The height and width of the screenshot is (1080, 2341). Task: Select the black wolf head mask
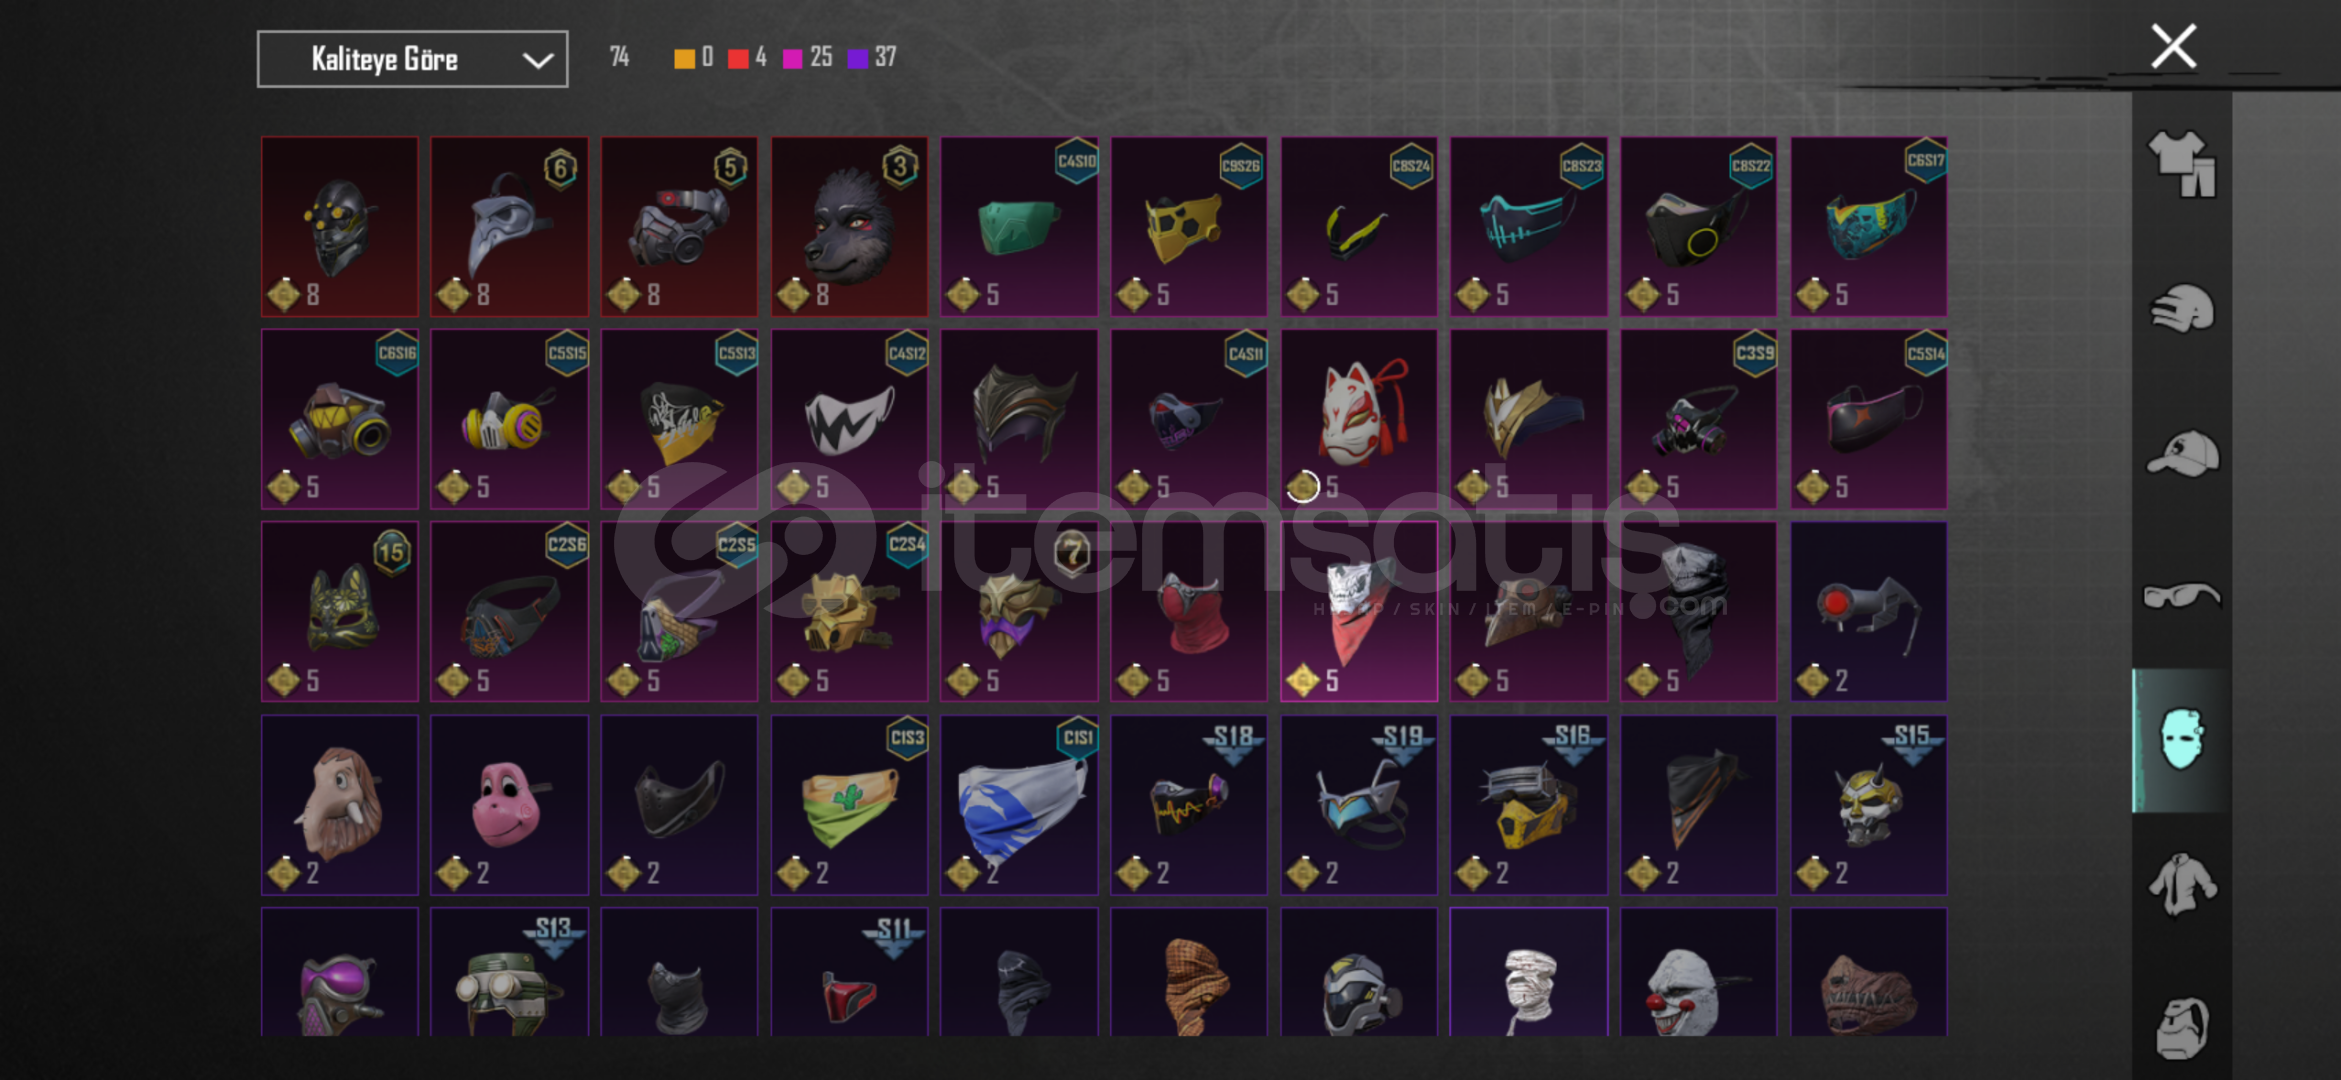pyautogui.click(x=849, y=227)
